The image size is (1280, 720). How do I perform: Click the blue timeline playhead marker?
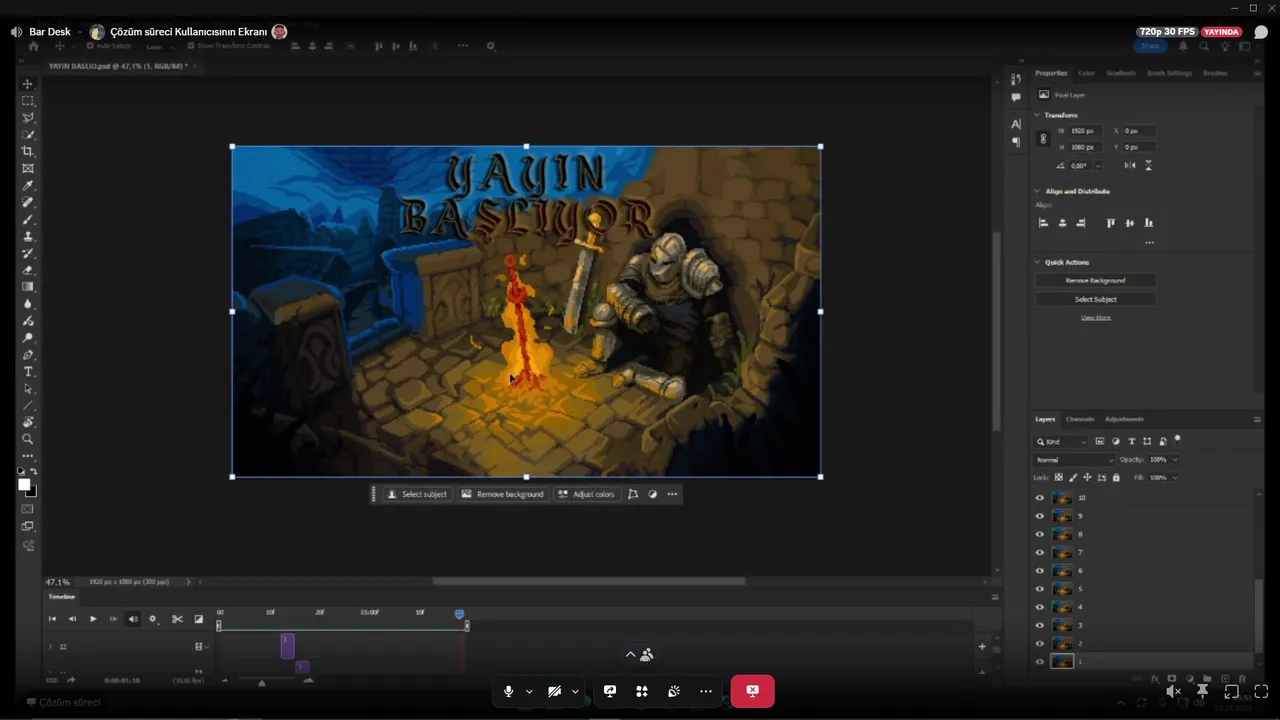pos(460,614)
